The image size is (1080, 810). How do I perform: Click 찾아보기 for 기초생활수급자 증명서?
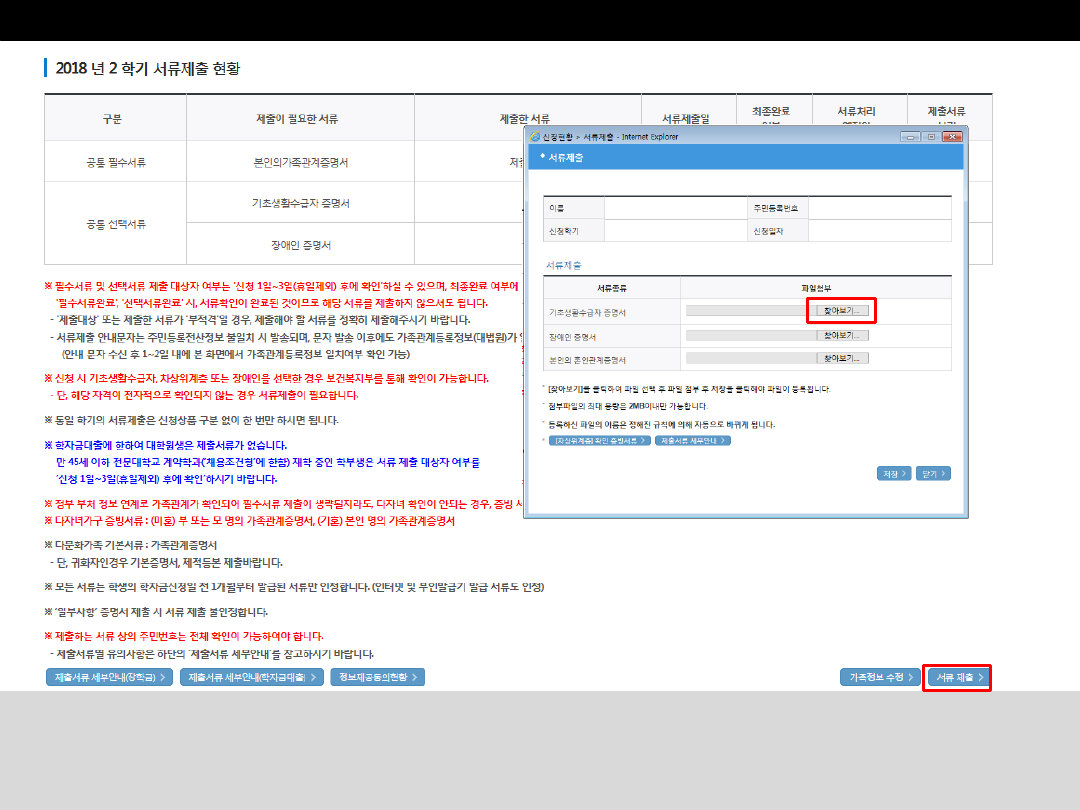point(842,311)
